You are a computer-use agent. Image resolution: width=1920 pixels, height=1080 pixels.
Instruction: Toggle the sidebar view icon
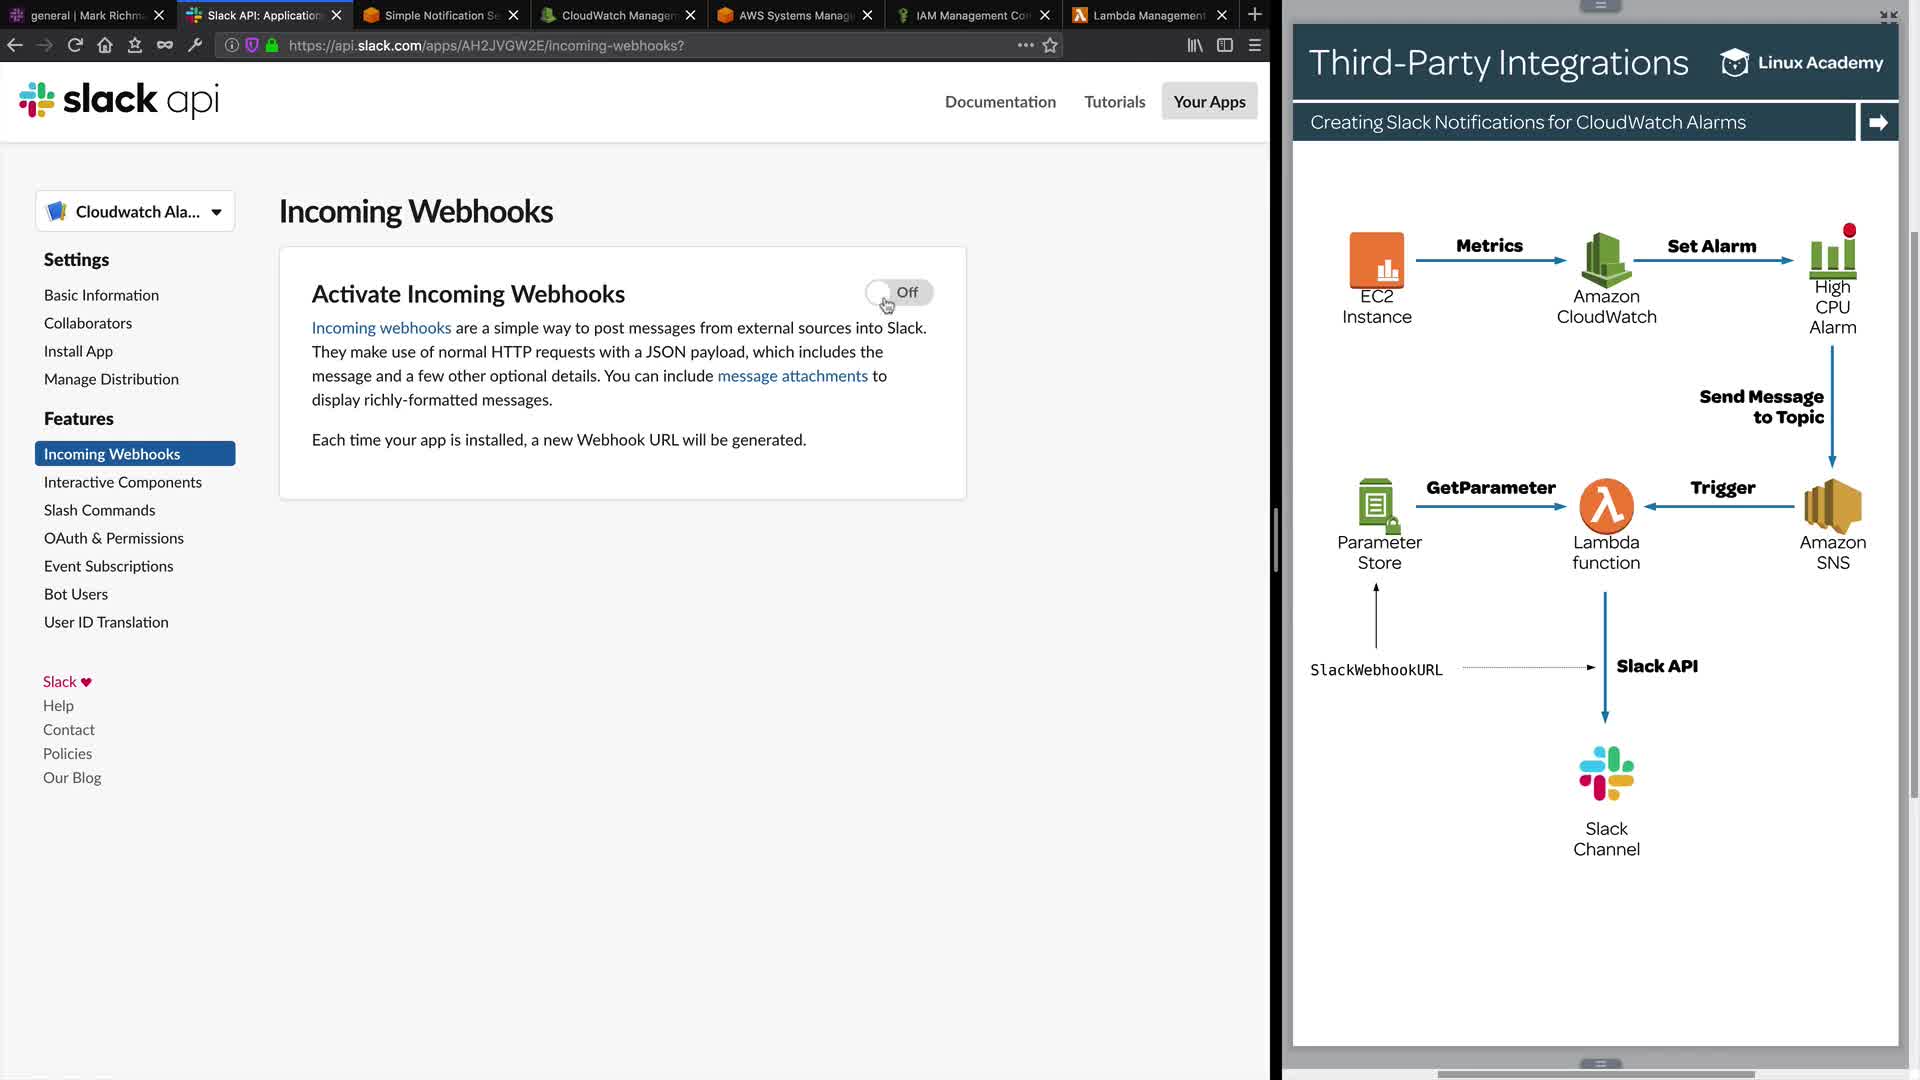[x=1225, y=45]
